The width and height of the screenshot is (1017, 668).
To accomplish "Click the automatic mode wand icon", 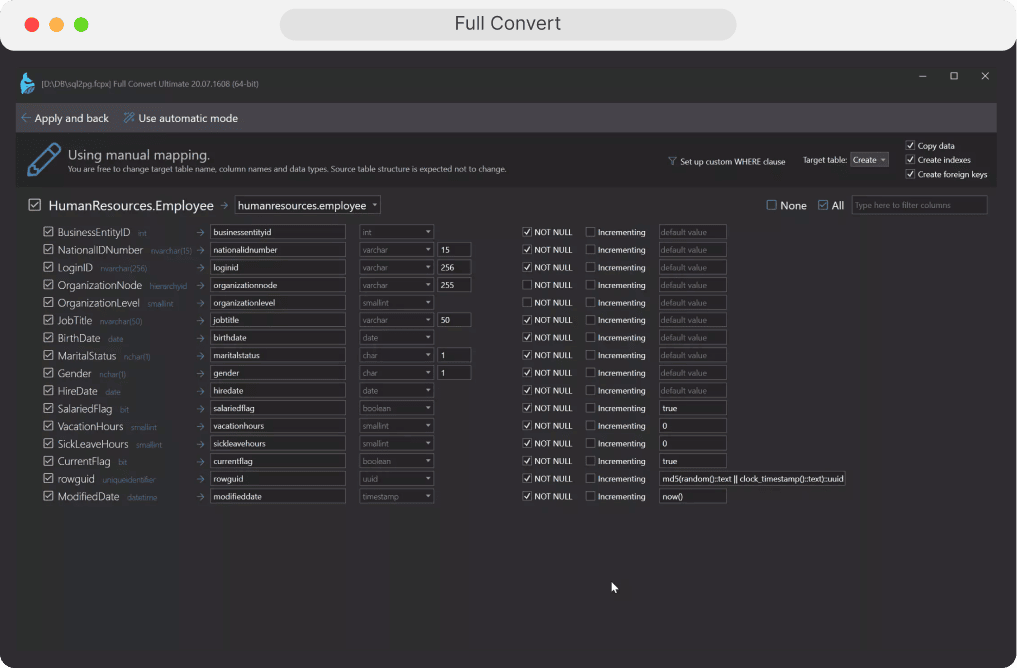I will pos(129,118).
